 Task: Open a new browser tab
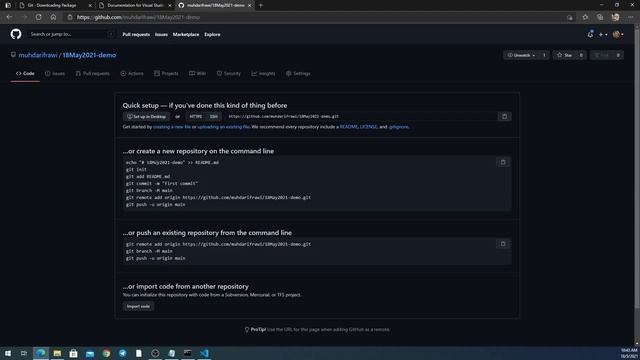[x=260, y=5]
